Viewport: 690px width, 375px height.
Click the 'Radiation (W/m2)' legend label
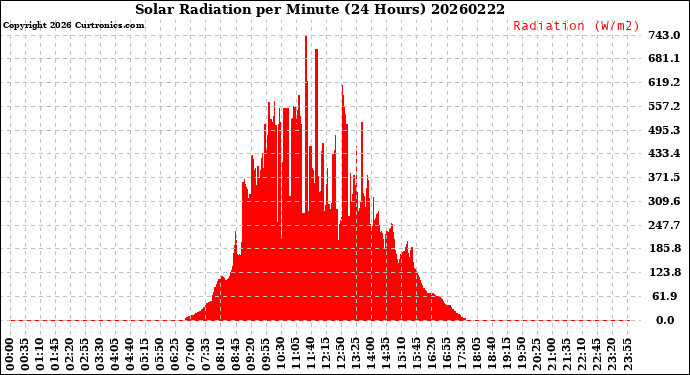pos(576,26)
